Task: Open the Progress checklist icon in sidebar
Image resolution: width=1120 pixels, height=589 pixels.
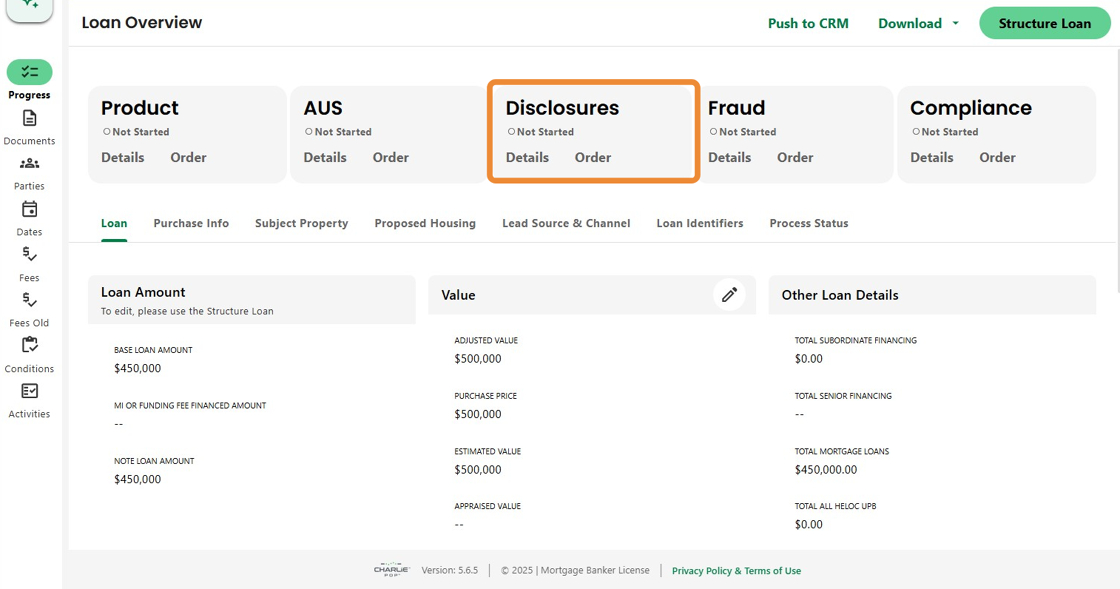Action: click(29, 72)
